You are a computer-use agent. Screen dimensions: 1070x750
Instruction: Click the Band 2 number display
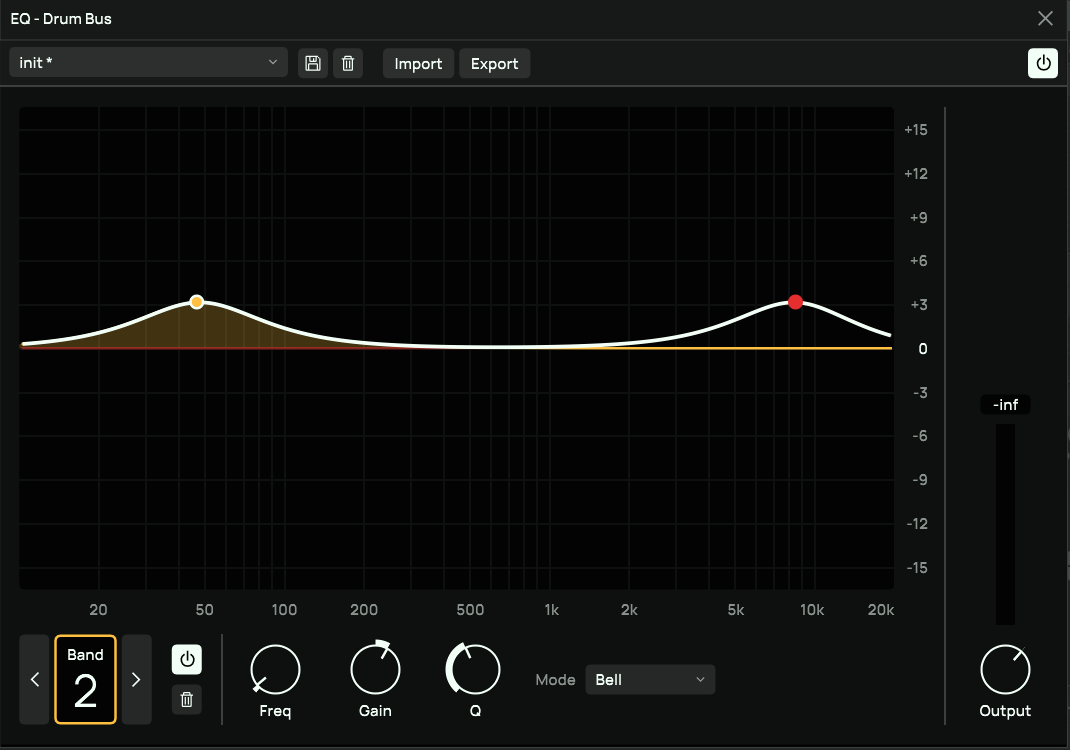tap(85, 680)
